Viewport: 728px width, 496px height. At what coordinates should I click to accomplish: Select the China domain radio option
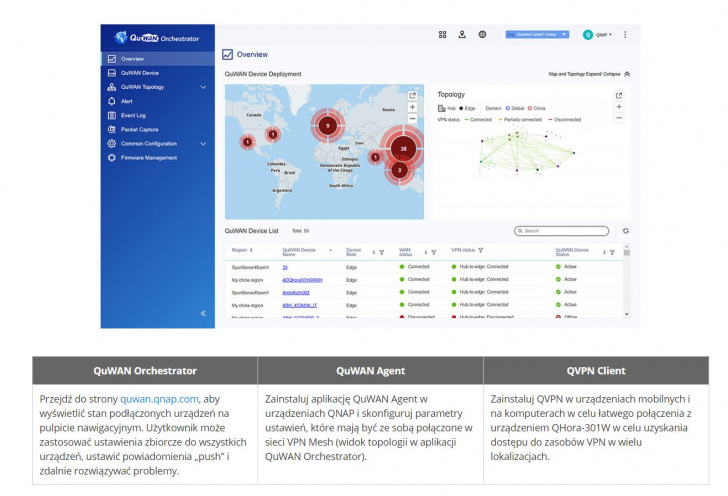click(x=532, y=107)
